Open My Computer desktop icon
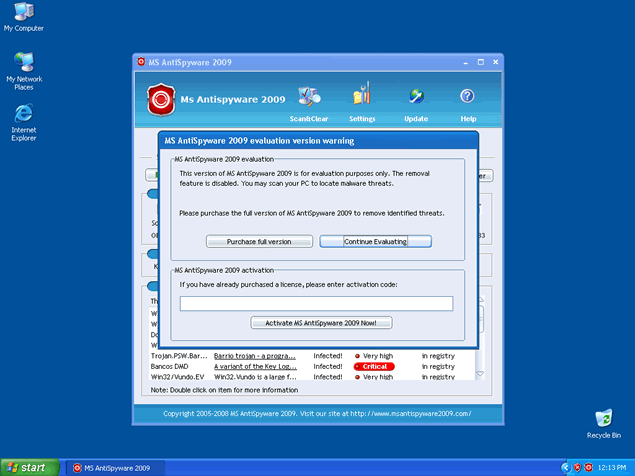 coord(22,15)
